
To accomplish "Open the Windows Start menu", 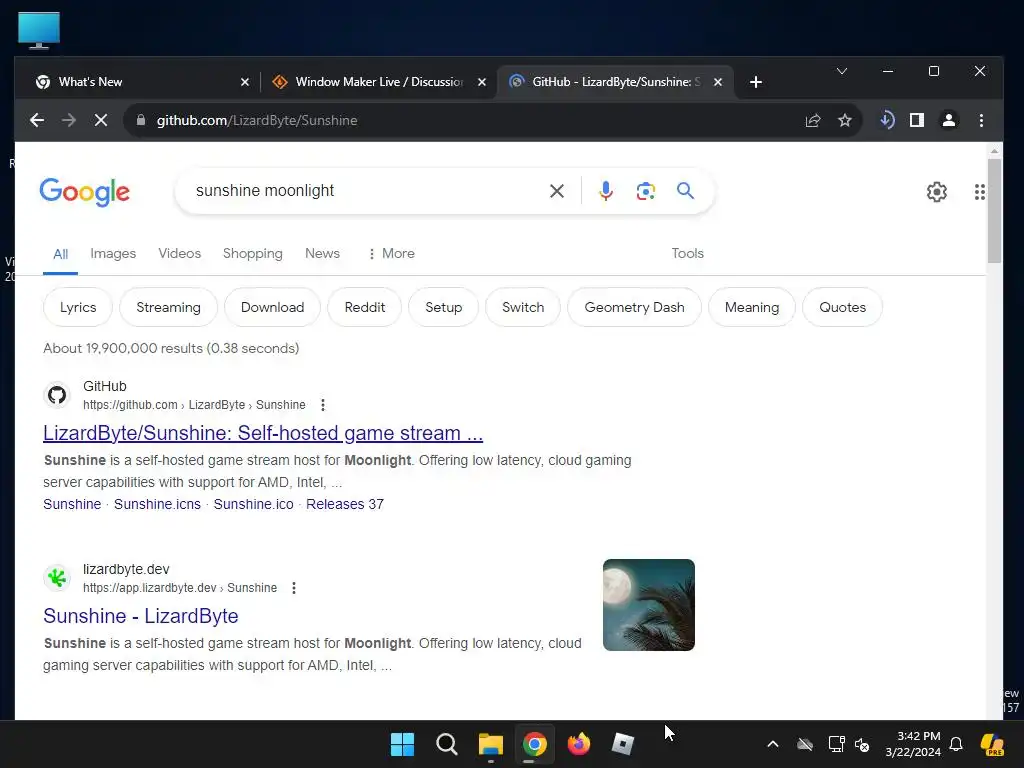I will [402, 744].
